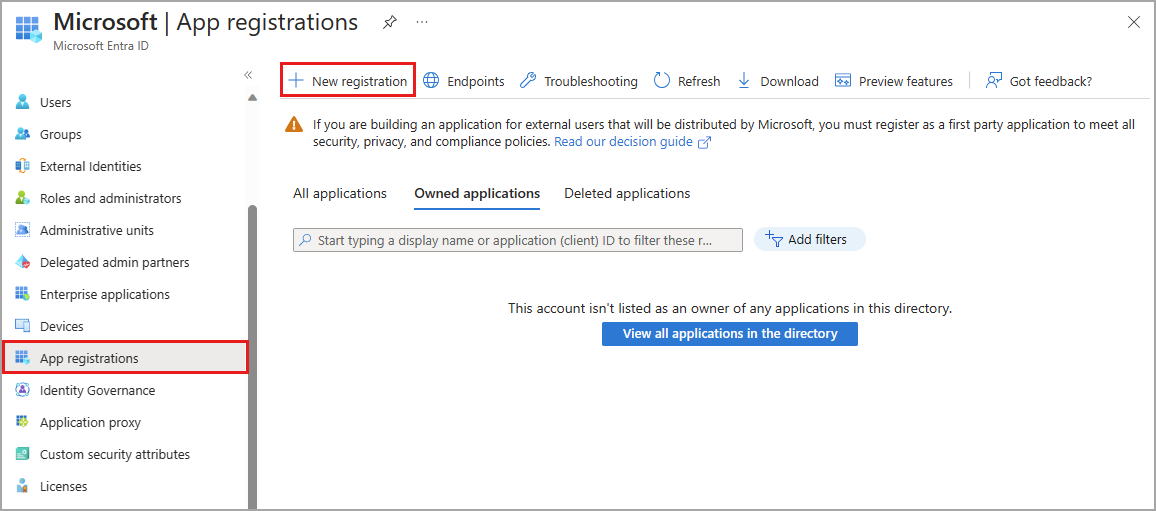Open Preview features
The height and width of the screenshot is (511, 1156).
point(894,81)
